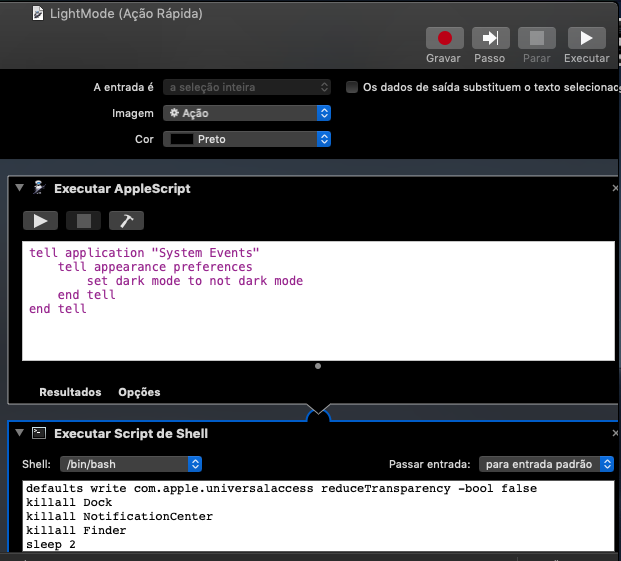Open the Imagem dropdown showing Ação

click(247, 113)
